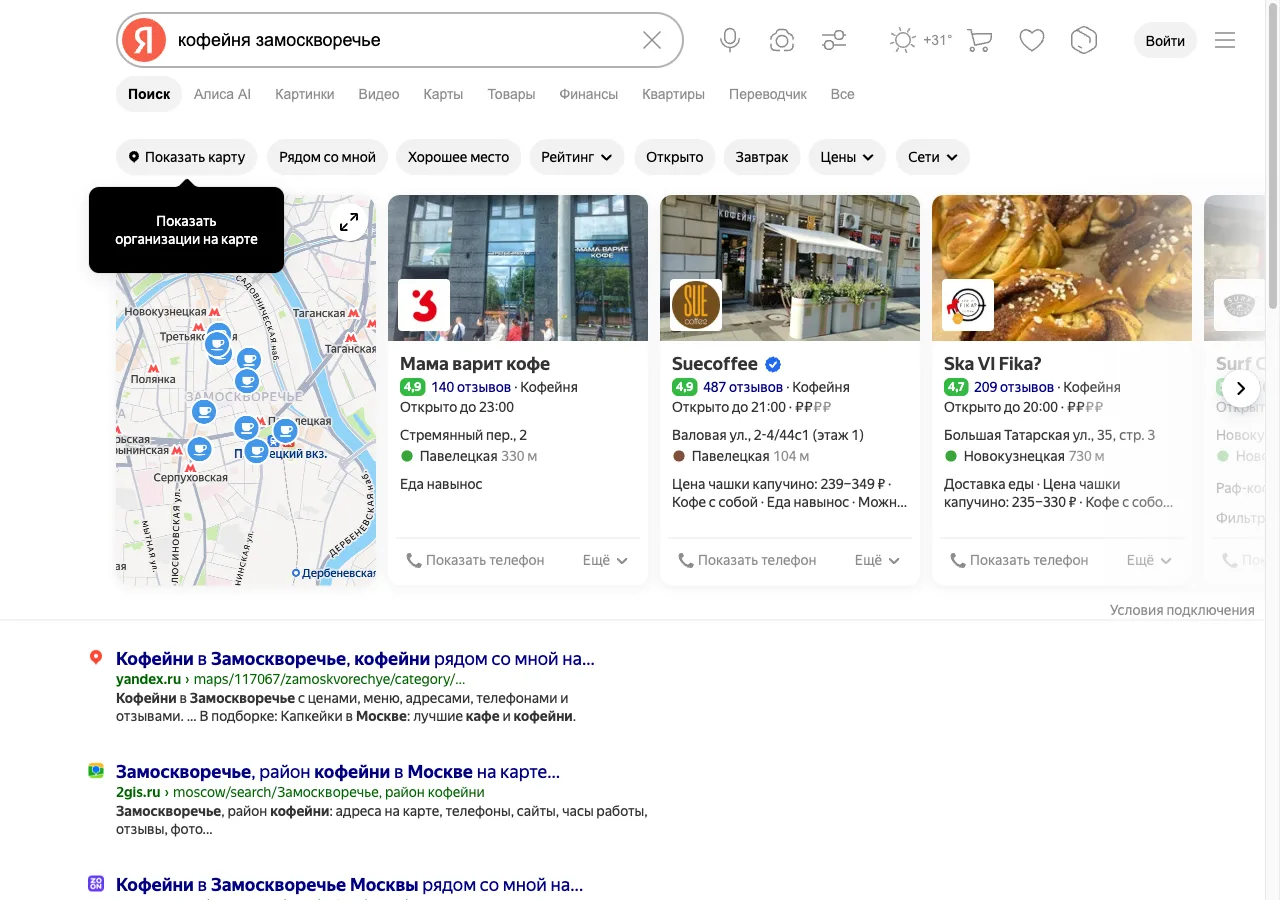
Task: Open the shopping cart icon
Action: (980, 40)
